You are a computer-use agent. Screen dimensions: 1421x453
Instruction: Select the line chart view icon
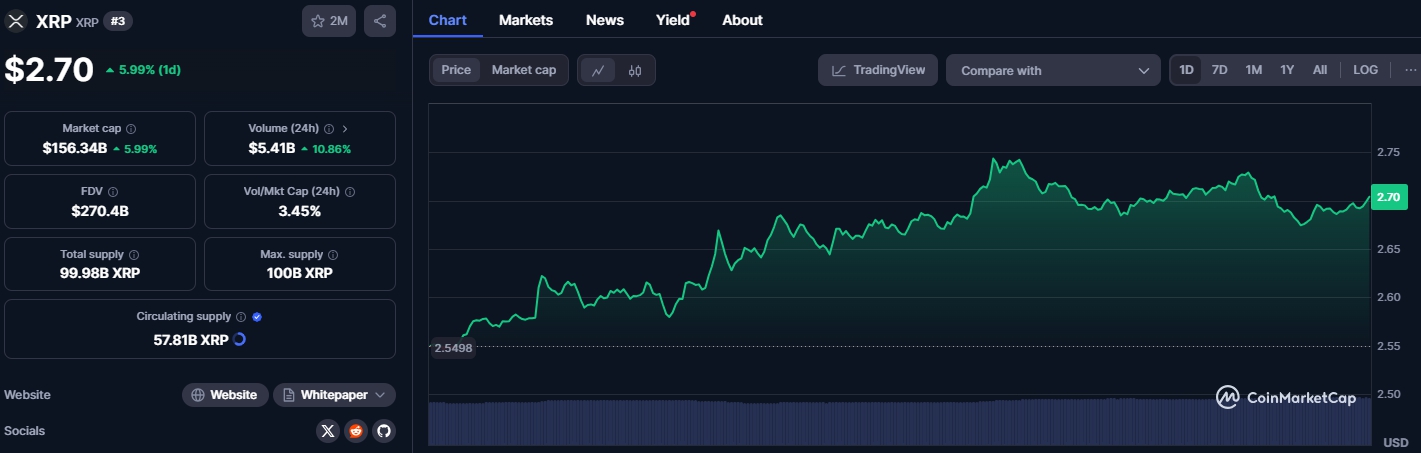pos(598,70)
